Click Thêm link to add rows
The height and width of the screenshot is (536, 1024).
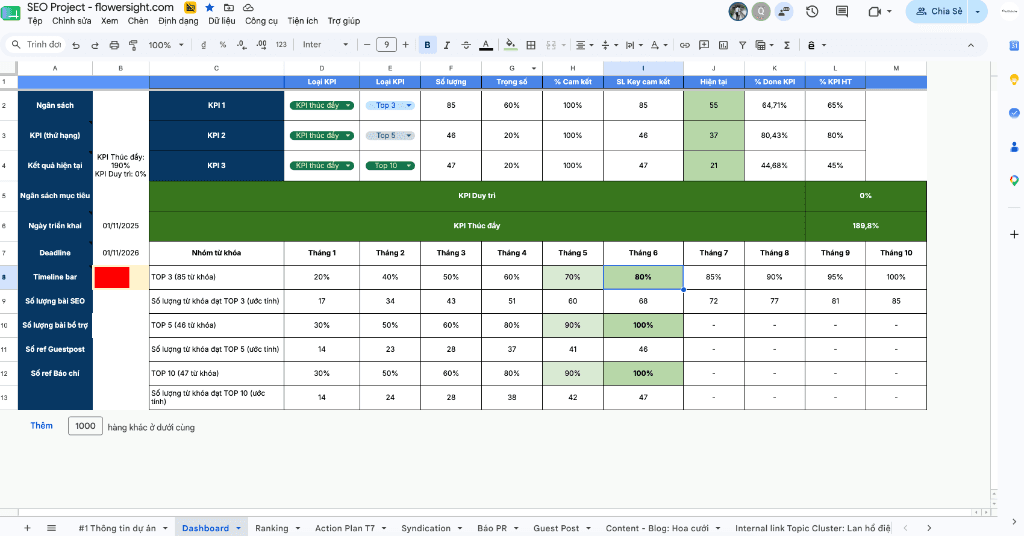pyautogui.click(x=41, y=426)
